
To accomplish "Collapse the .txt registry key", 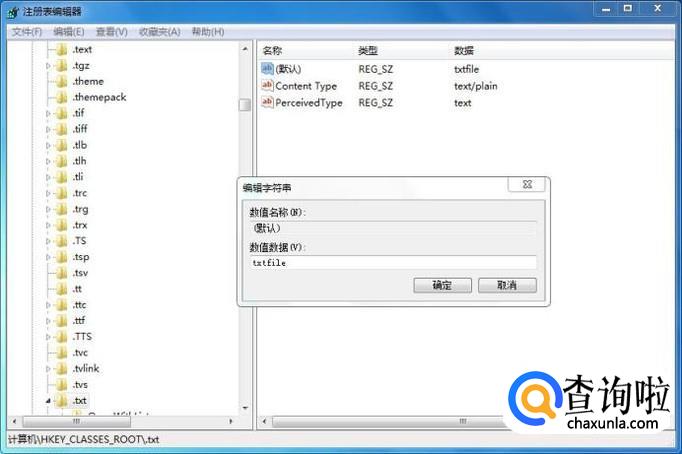I will click(x=48, y=400).
